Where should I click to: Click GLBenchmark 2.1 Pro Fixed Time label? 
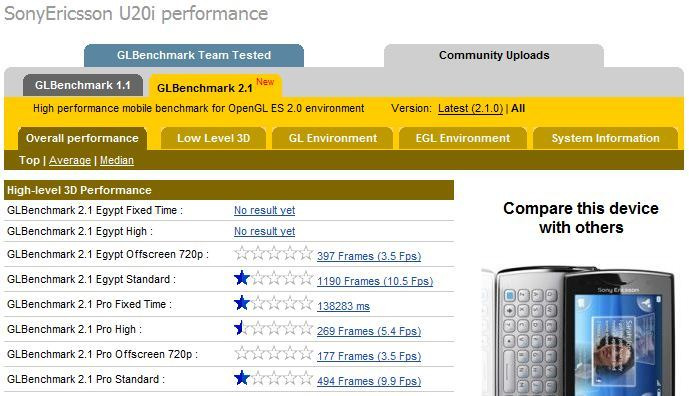coord(90,304)
